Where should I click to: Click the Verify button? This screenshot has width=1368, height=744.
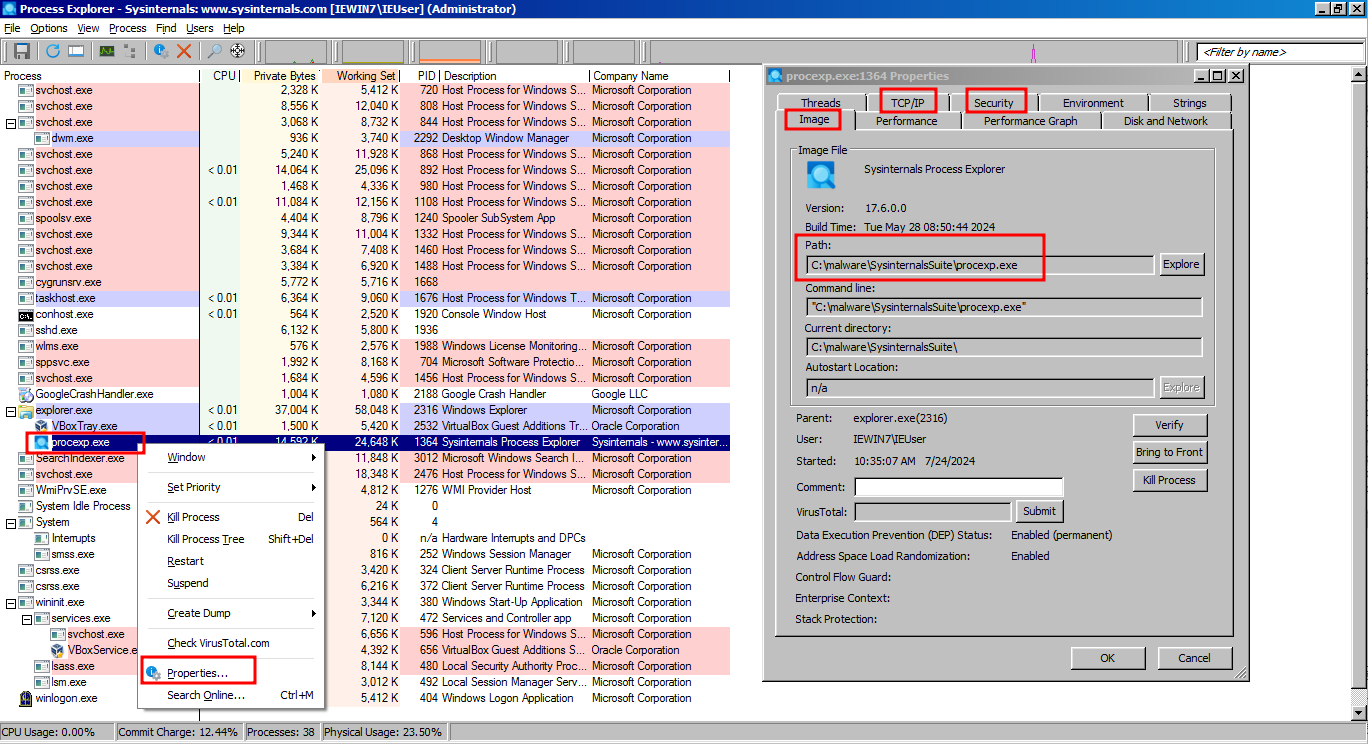pyautogui.click(x=1169, y=425)
